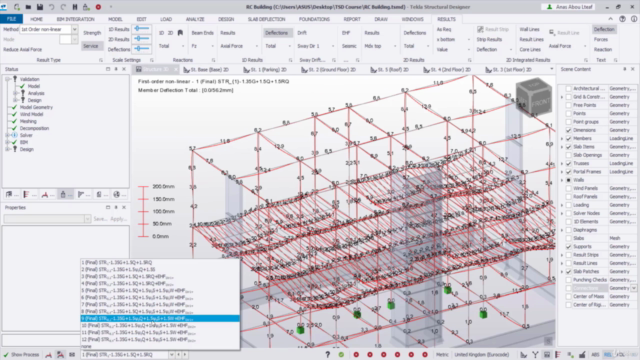
Task: Open the Total dropdown in Reactions group
Action: [182, 46]
